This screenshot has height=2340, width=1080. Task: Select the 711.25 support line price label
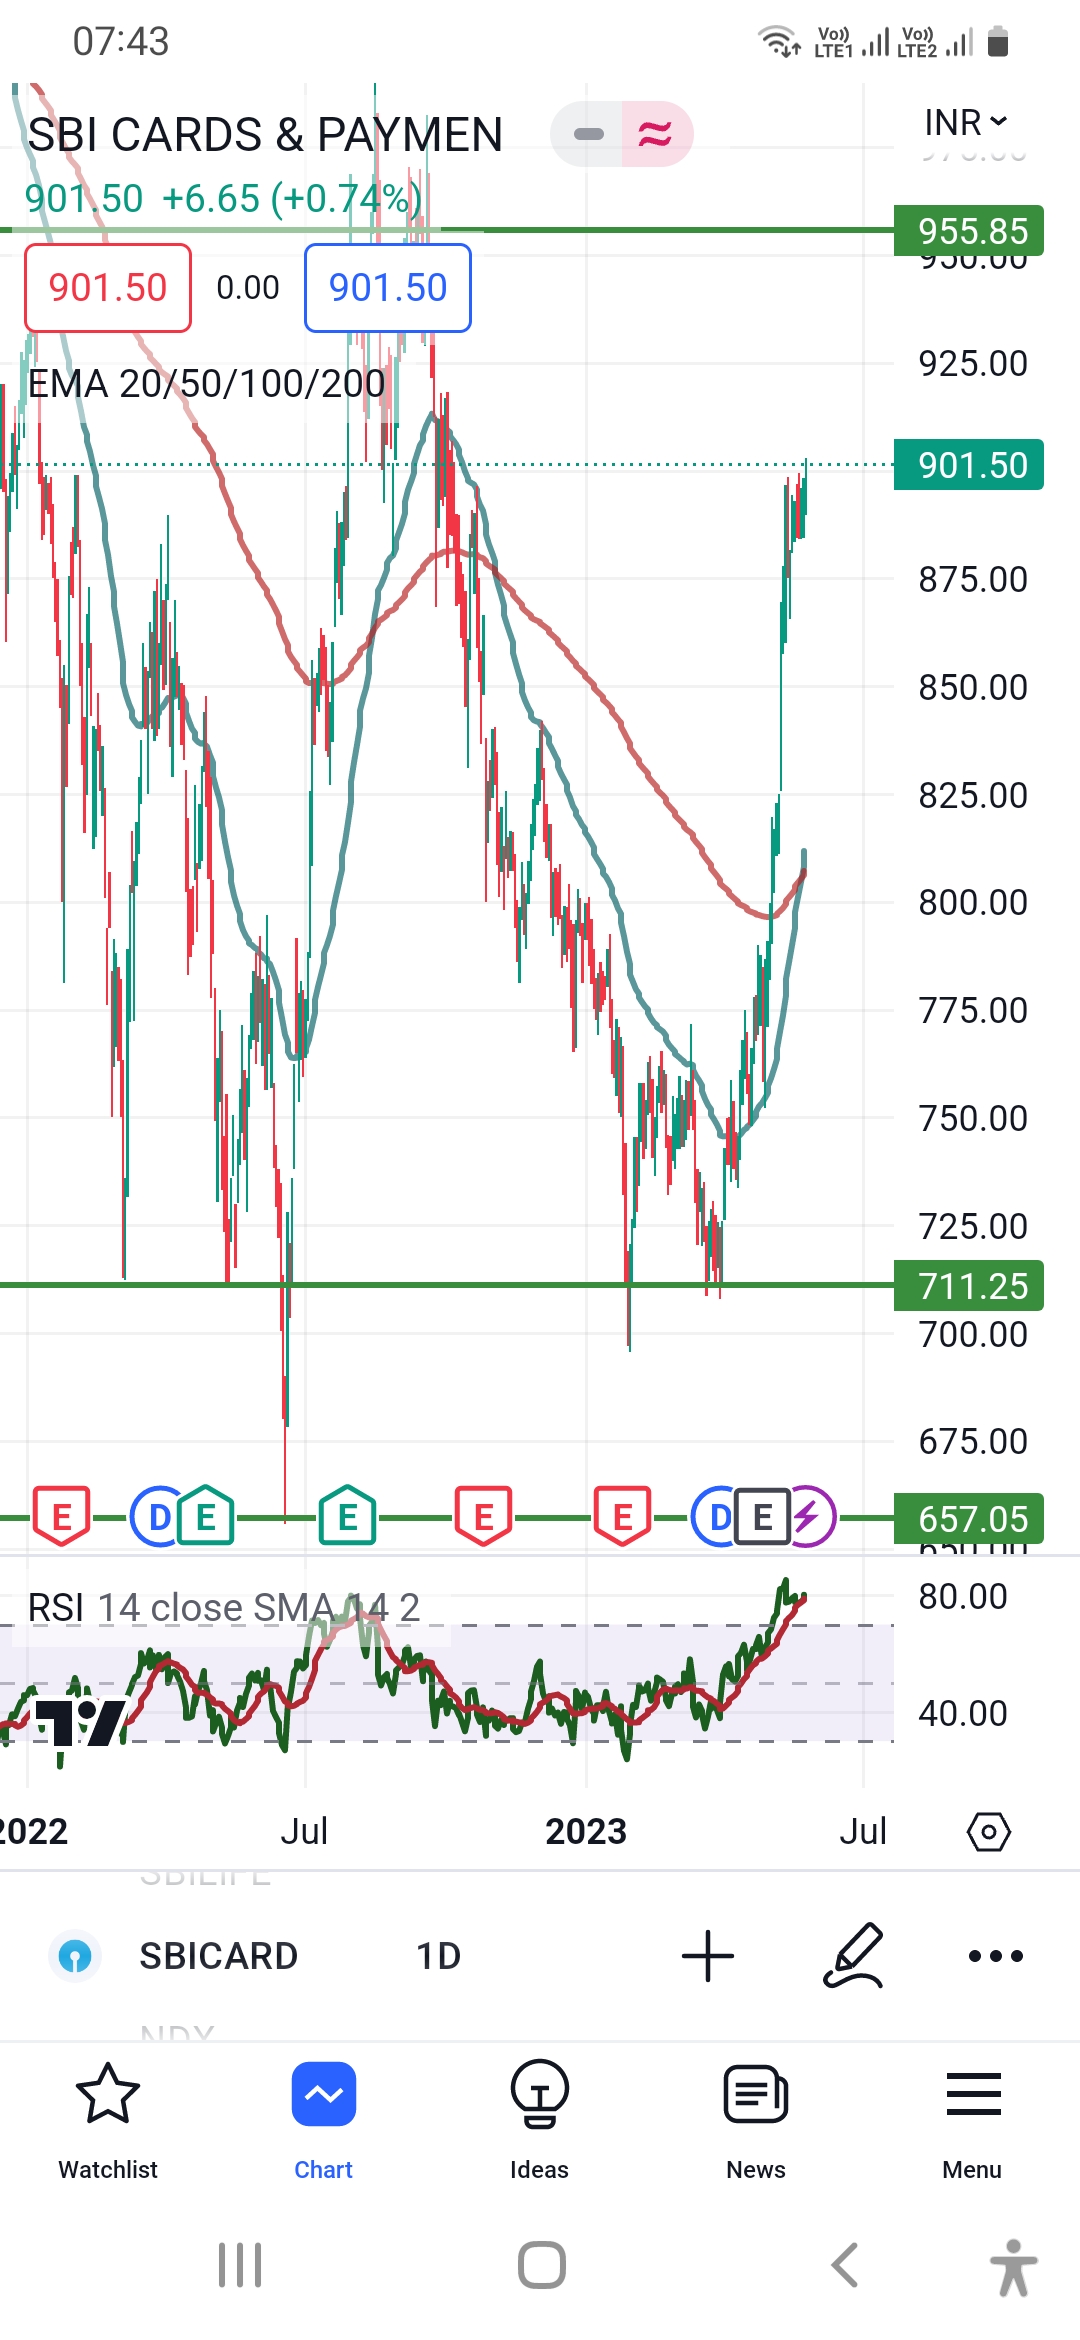(x=969, y=1286)
